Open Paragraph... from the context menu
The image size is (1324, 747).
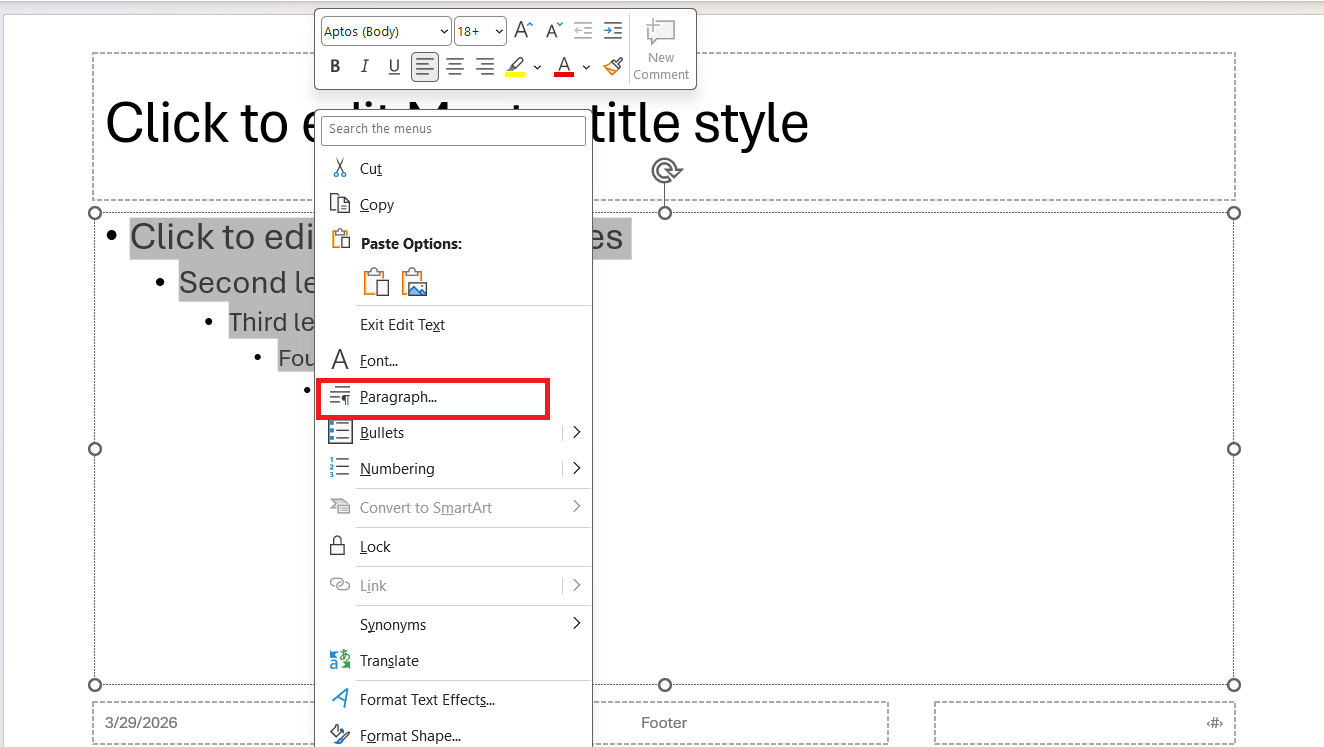398,397
